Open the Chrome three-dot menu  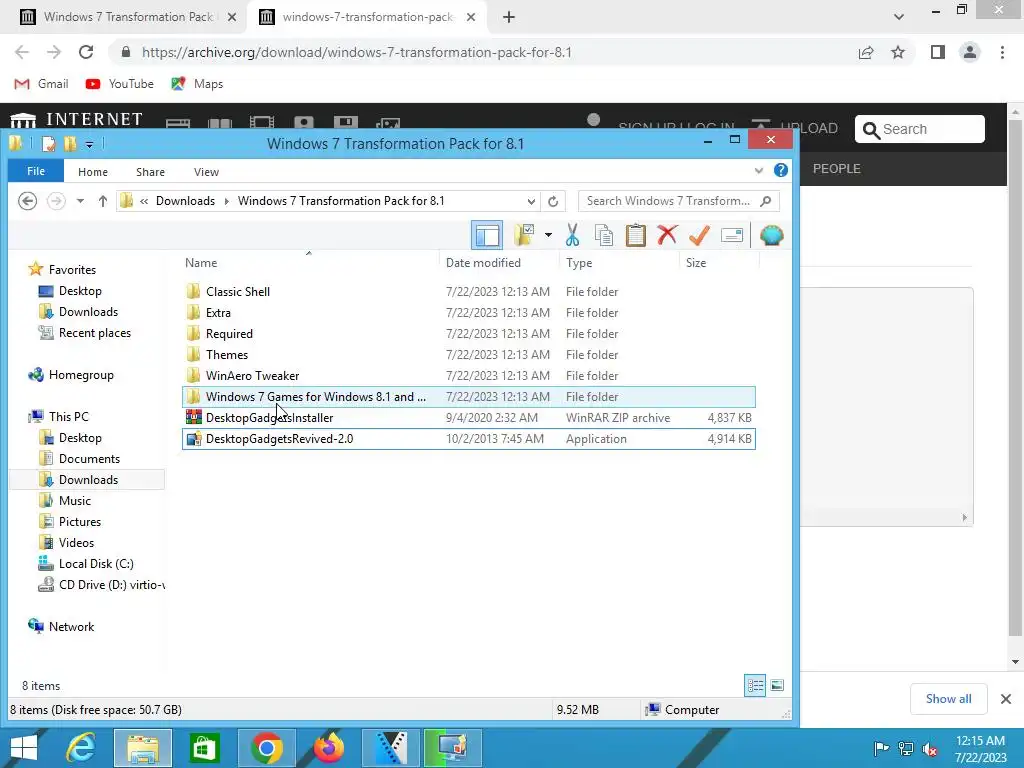(x=1002, y=52)
